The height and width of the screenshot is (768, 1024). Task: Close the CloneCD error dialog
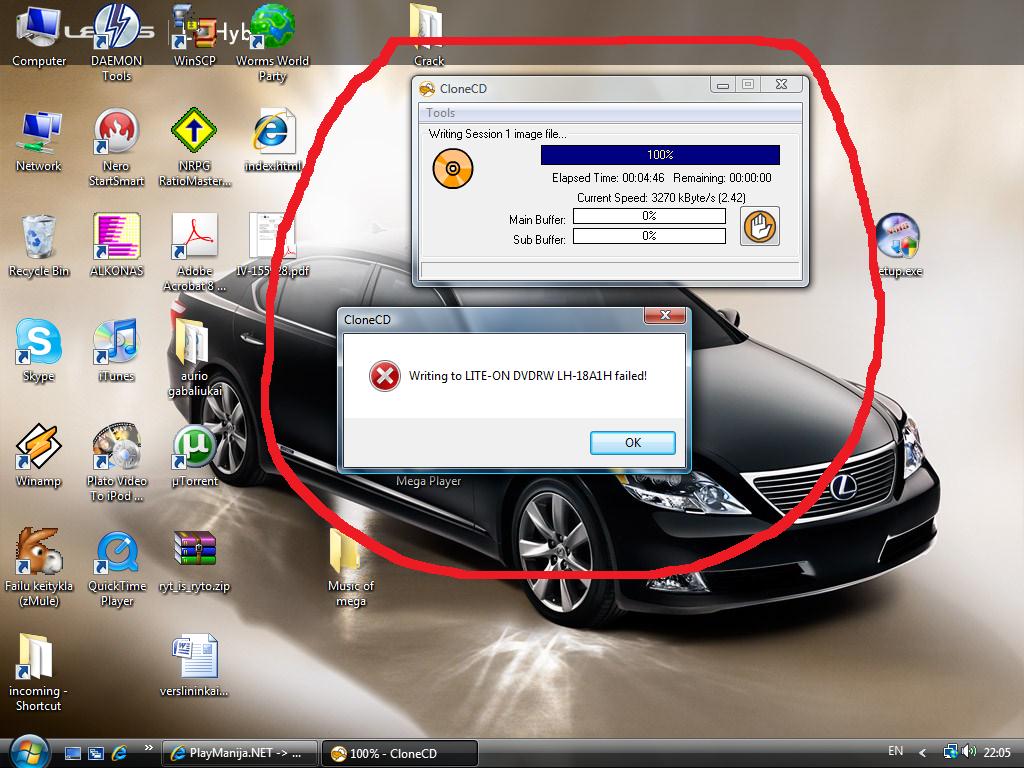665,315
